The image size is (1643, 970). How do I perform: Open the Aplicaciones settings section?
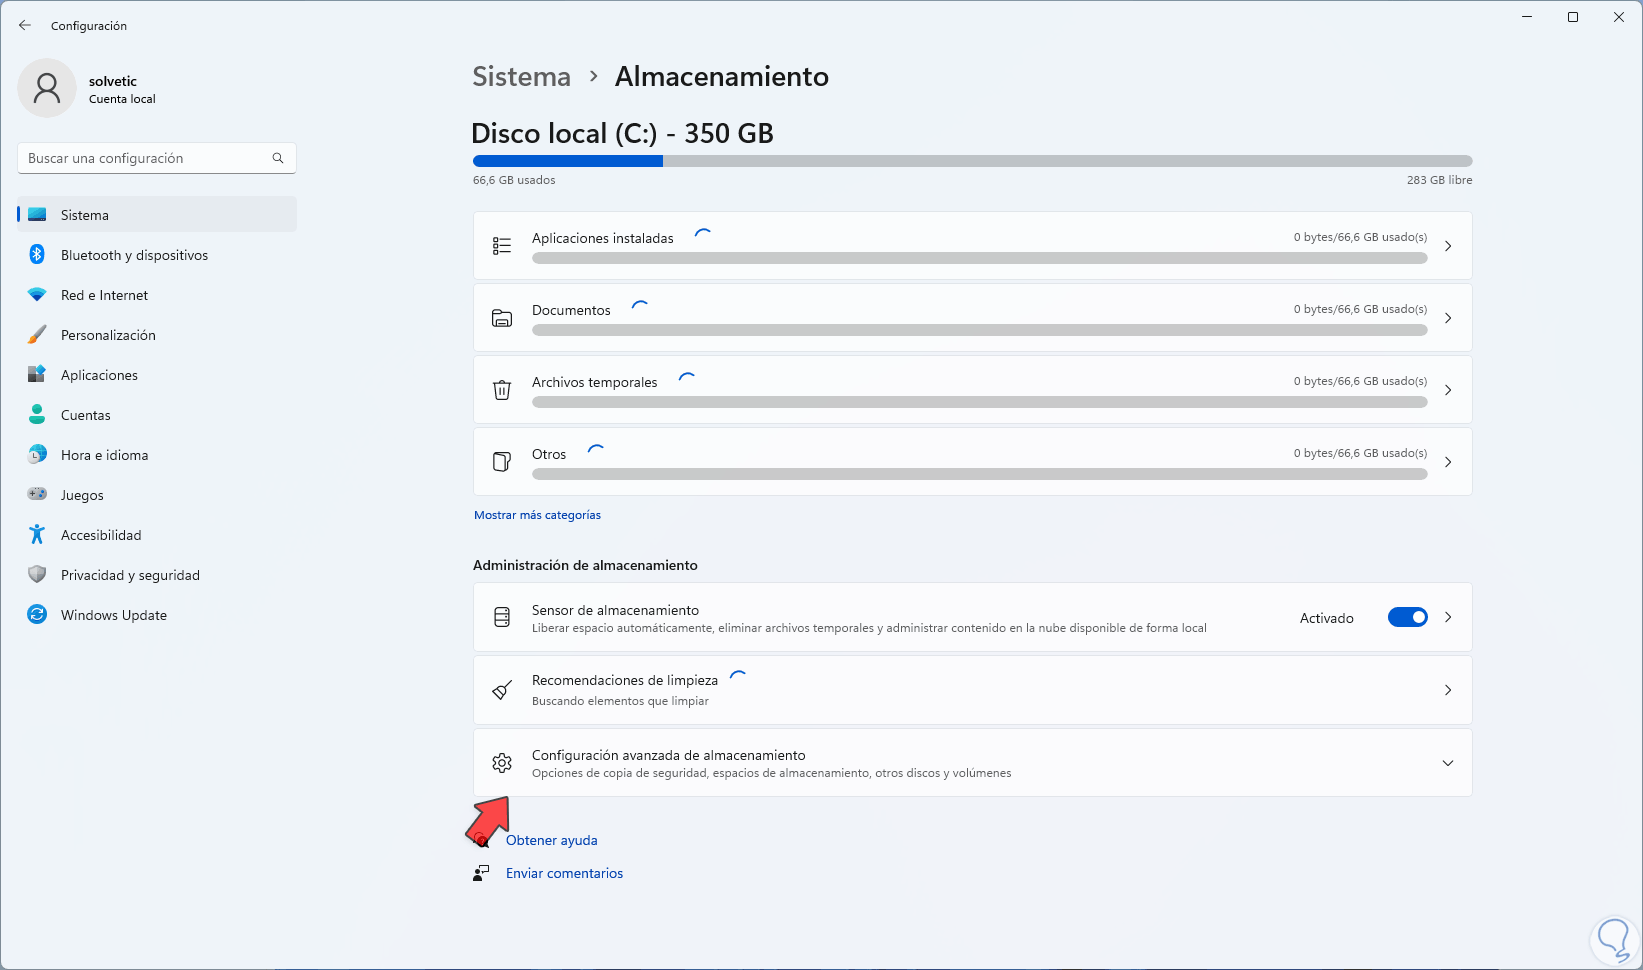(x=99, y=375)
